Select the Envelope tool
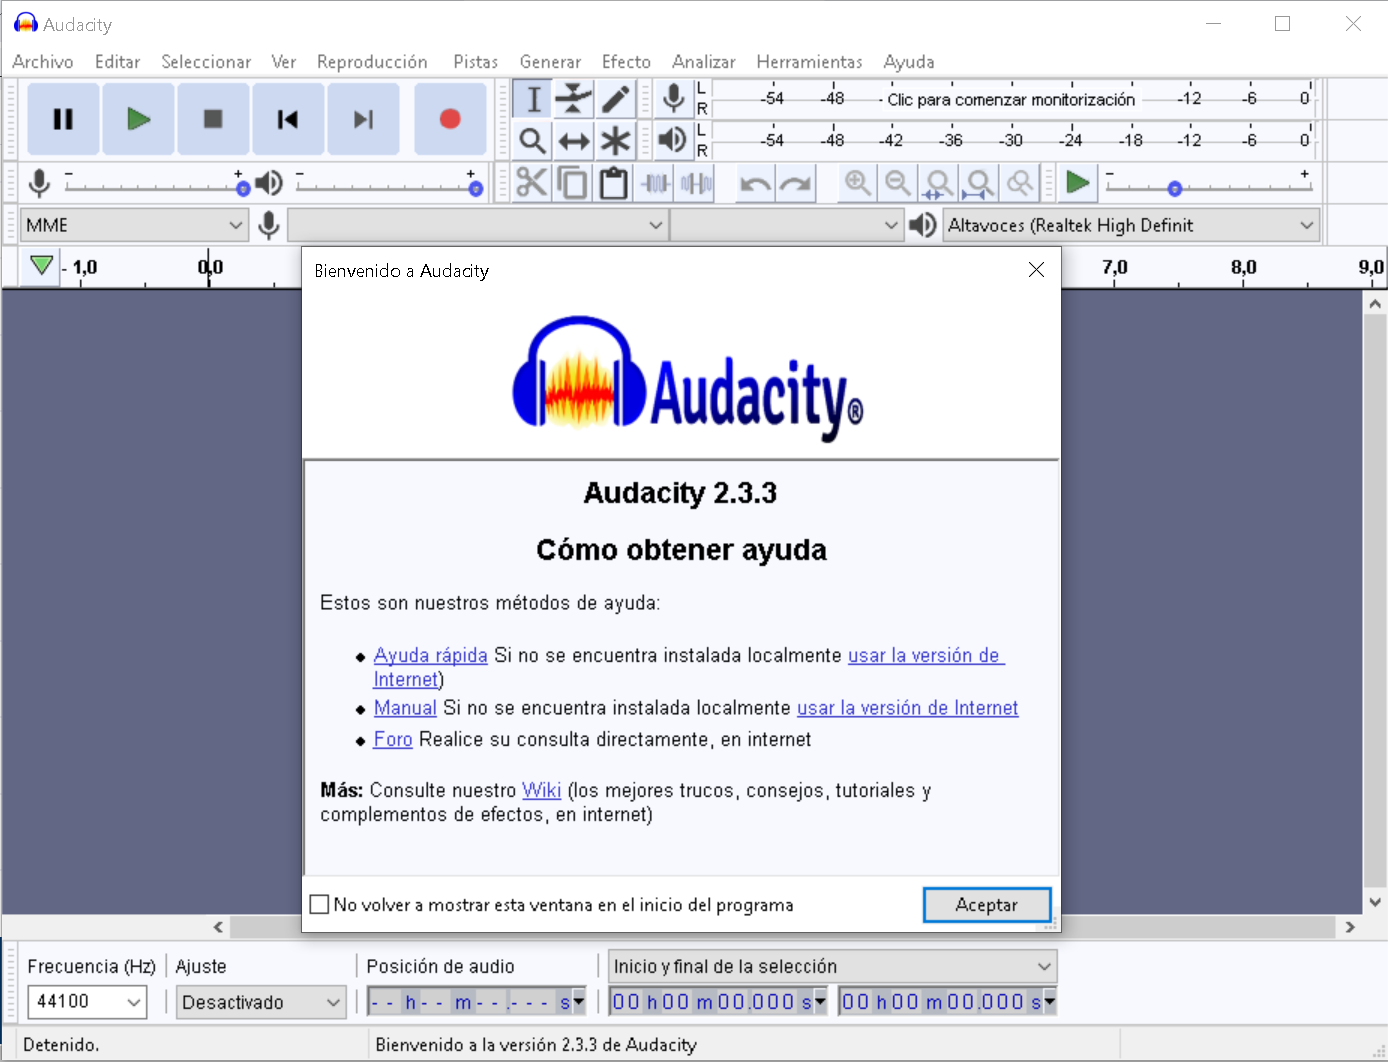1388x1062 pixels. pyautogui.click(x=573, y=99)
